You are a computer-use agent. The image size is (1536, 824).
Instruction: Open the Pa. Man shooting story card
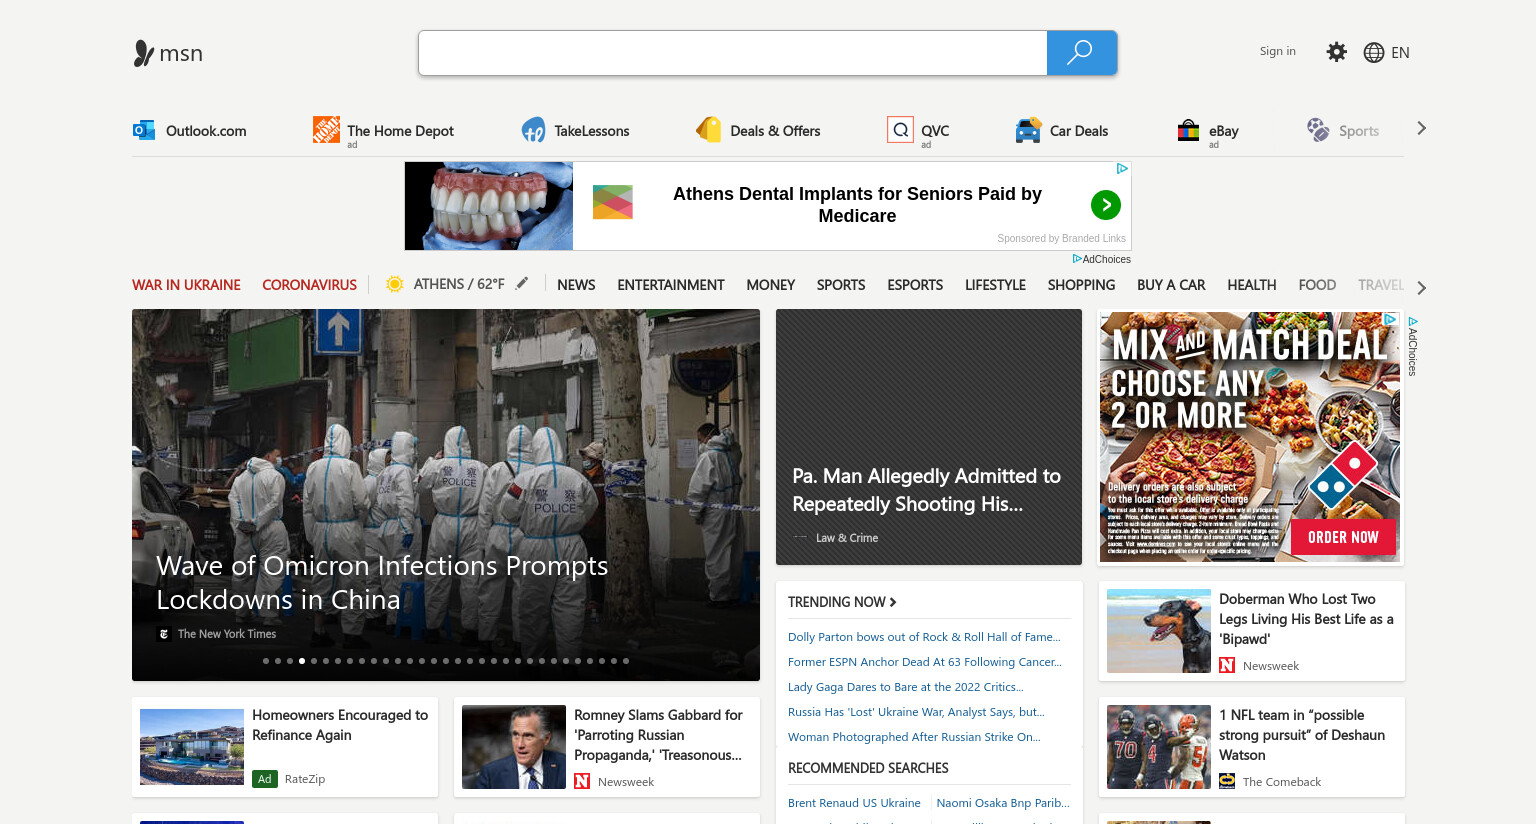pos(929,437)
